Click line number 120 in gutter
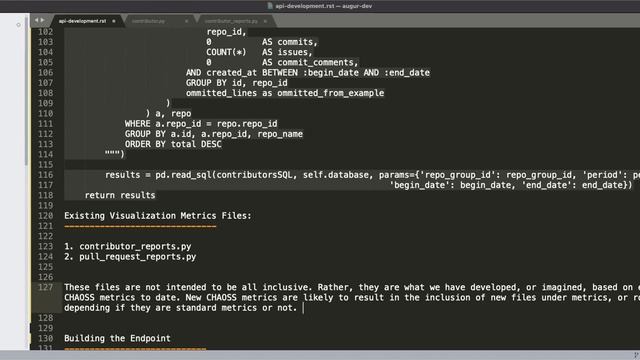 [45, 216]
